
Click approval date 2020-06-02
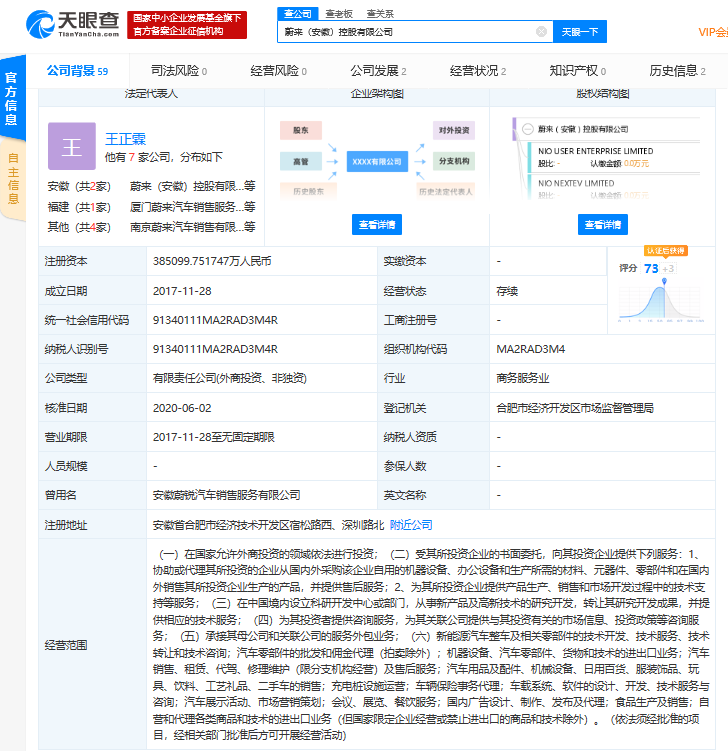[x=182, y=408]
